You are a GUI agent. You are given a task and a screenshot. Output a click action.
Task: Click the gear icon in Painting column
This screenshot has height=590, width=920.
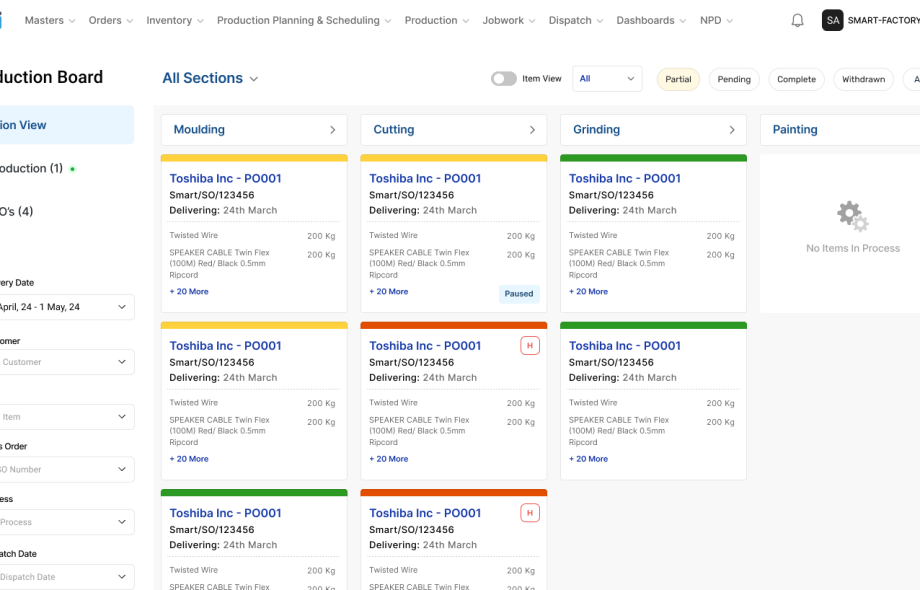[852, 215]
